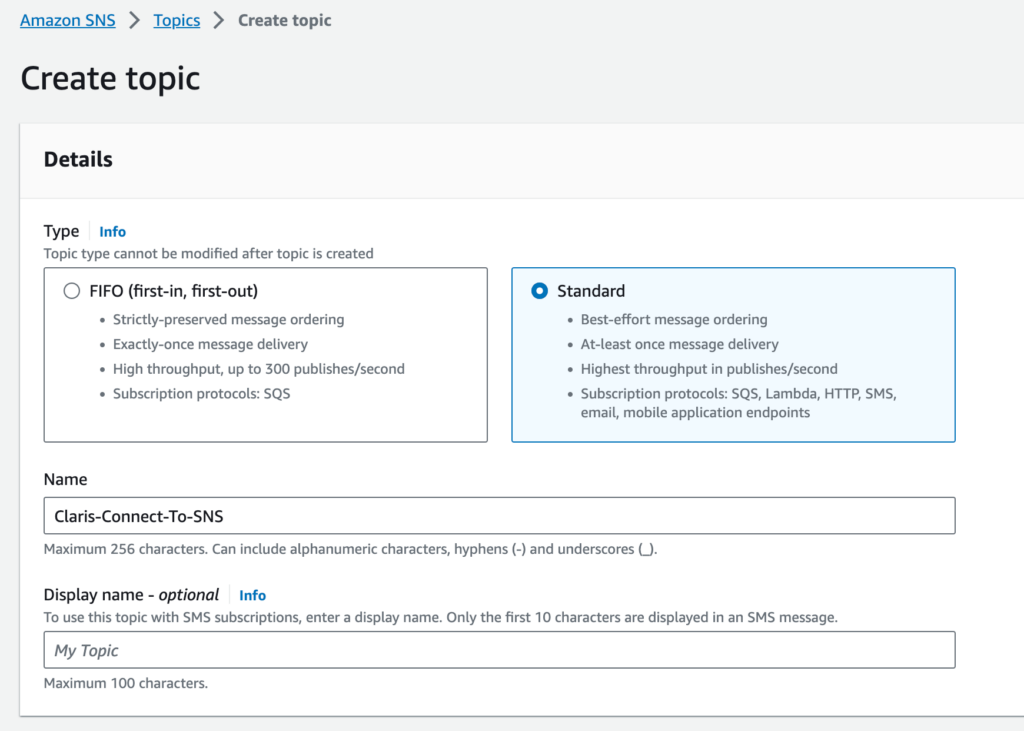Screen dimensions: 1024x731
Task: Click the Details section header
Action: (78, 159)
